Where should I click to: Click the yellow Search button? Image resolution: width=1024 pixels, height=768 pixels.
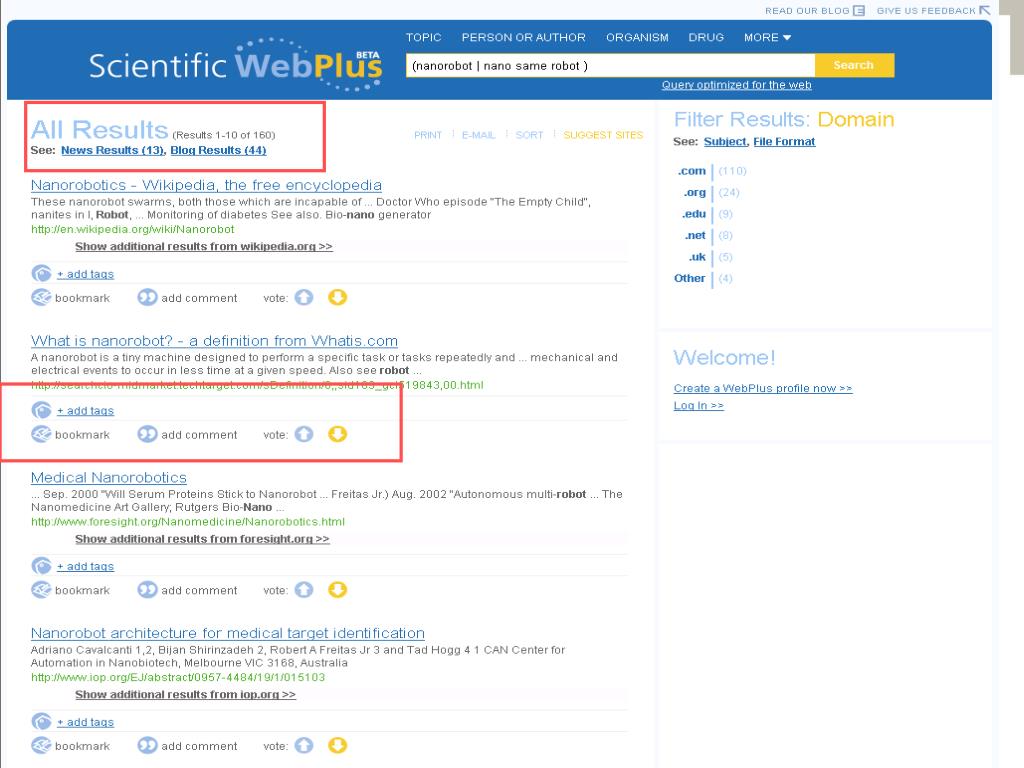tap(854, 65)
